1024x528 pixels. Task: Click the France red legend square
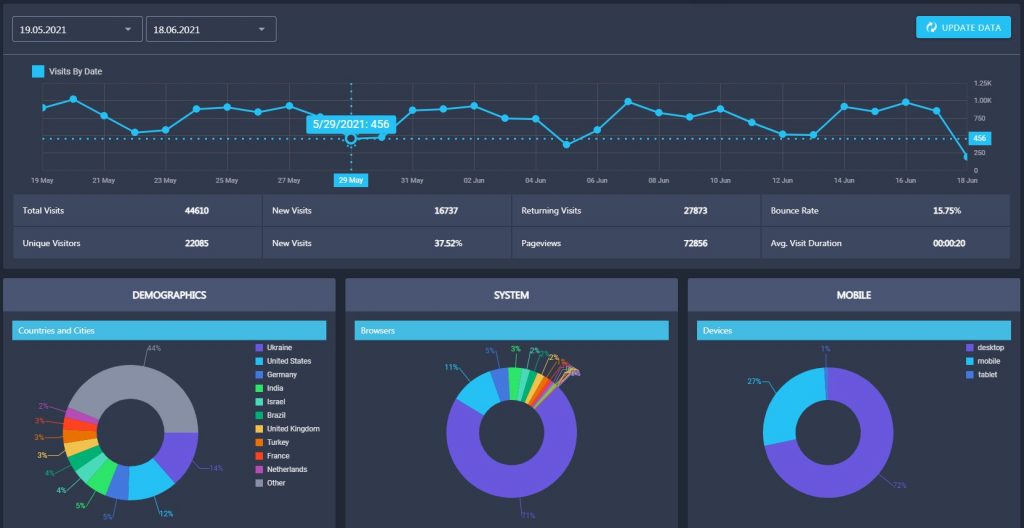coord(259,456)
